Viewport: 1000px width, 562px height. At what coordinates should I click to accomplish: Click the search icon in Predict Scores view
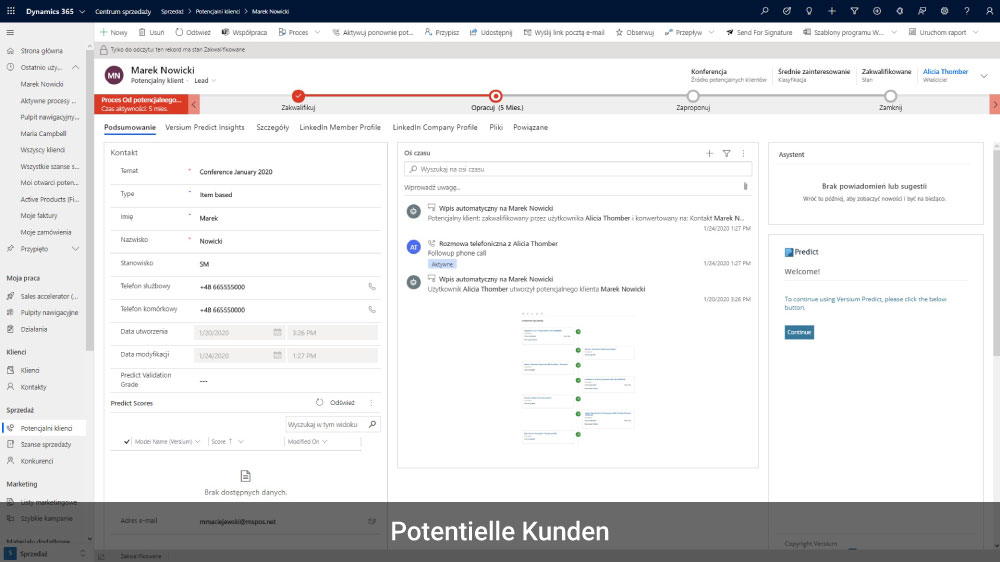[372, 424]
